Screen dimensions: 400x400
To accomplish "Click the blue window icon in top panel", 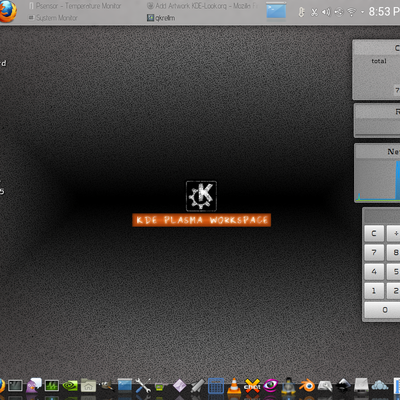I will 276,11.
